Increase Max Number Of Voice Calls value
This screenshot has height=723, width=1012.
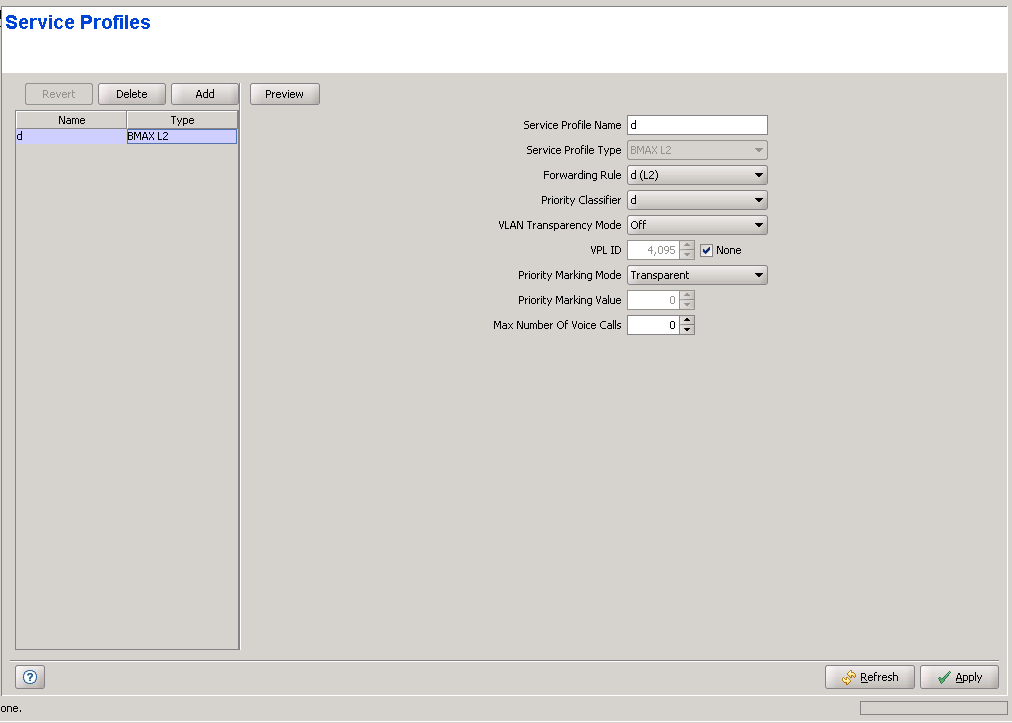click(687, 320)
